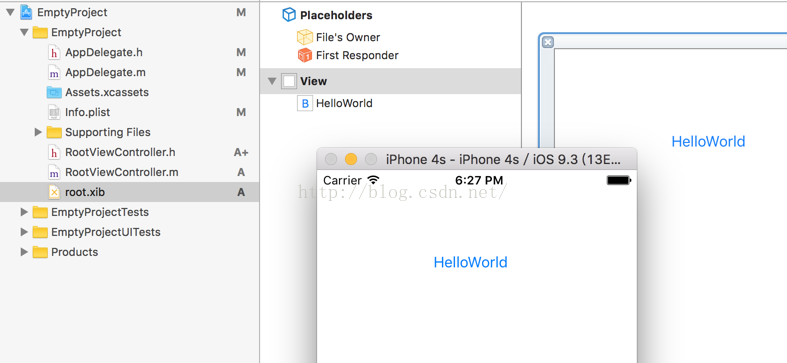Click the 6:27 PM clock in simulator
Image resolution: width=787 pixels, height=363 pixels.
[479, 180]
